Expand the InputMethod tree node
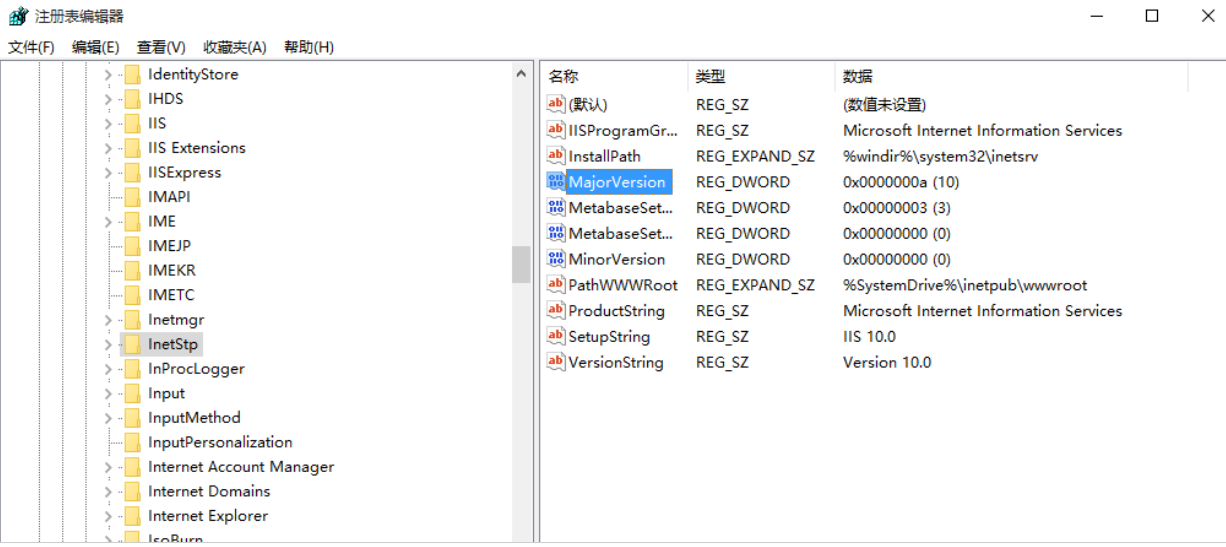This screenshot has height=547, width=1226. 108,418
